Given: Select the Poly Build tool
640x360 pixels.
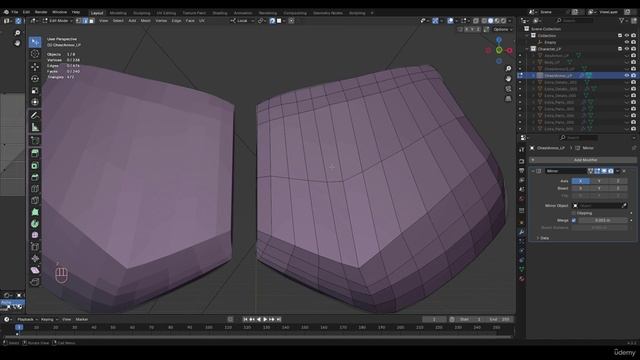Looking at the screenshot, I should click(x=35, y=212).
